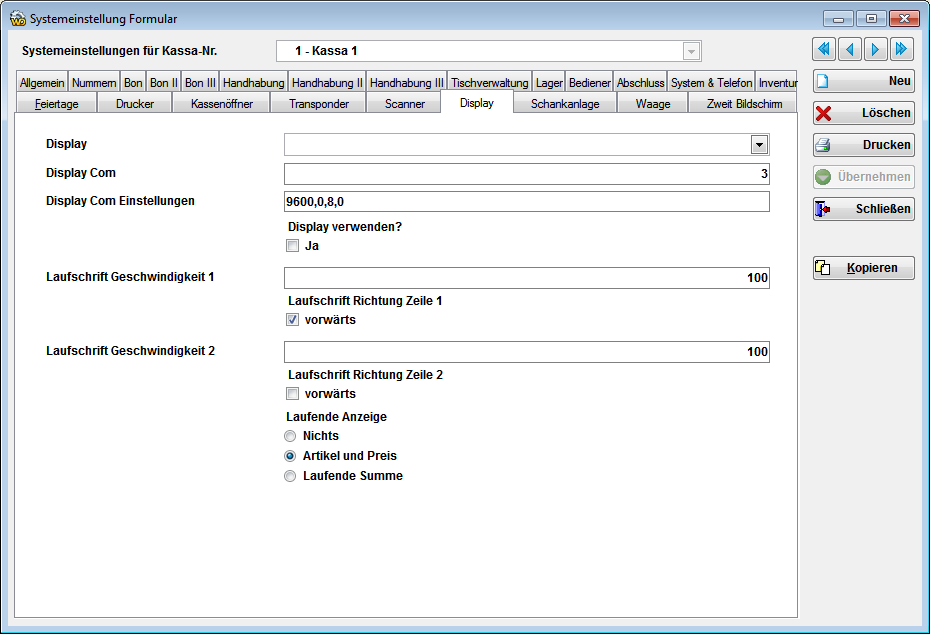Open the System & Telefon tab
Image resolution: width=930 pixels, height=634 pixels.
[712, 82]
